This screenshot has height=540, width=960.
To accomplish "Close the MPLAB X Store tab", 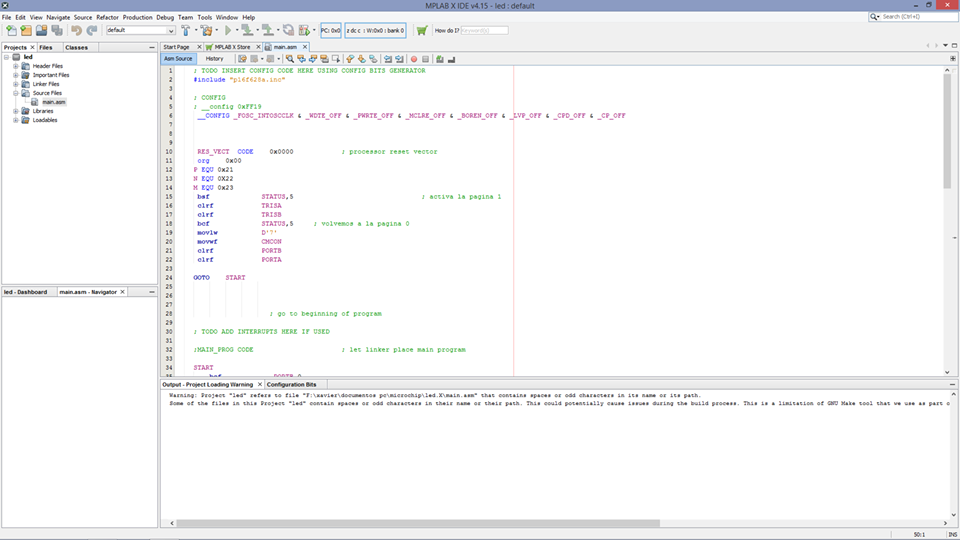I will click(258, 47).
